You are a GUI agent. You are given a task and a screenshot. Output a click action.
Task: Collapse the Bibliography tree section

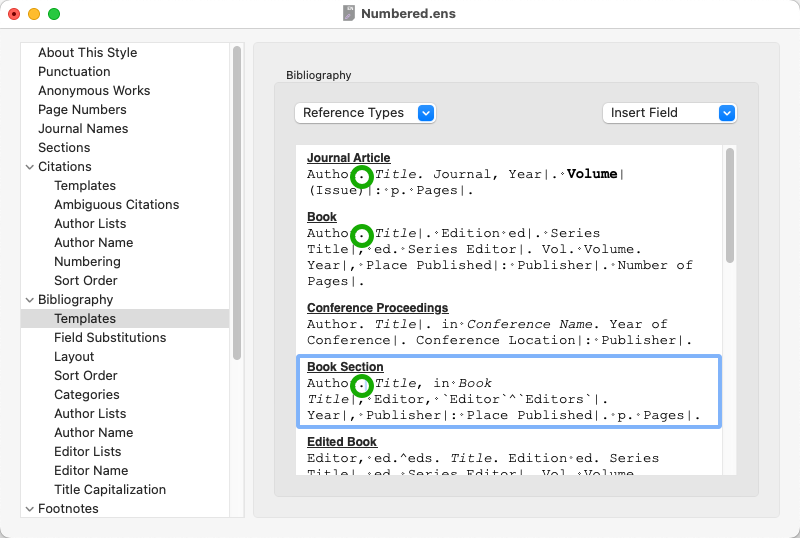coord(29,300)
